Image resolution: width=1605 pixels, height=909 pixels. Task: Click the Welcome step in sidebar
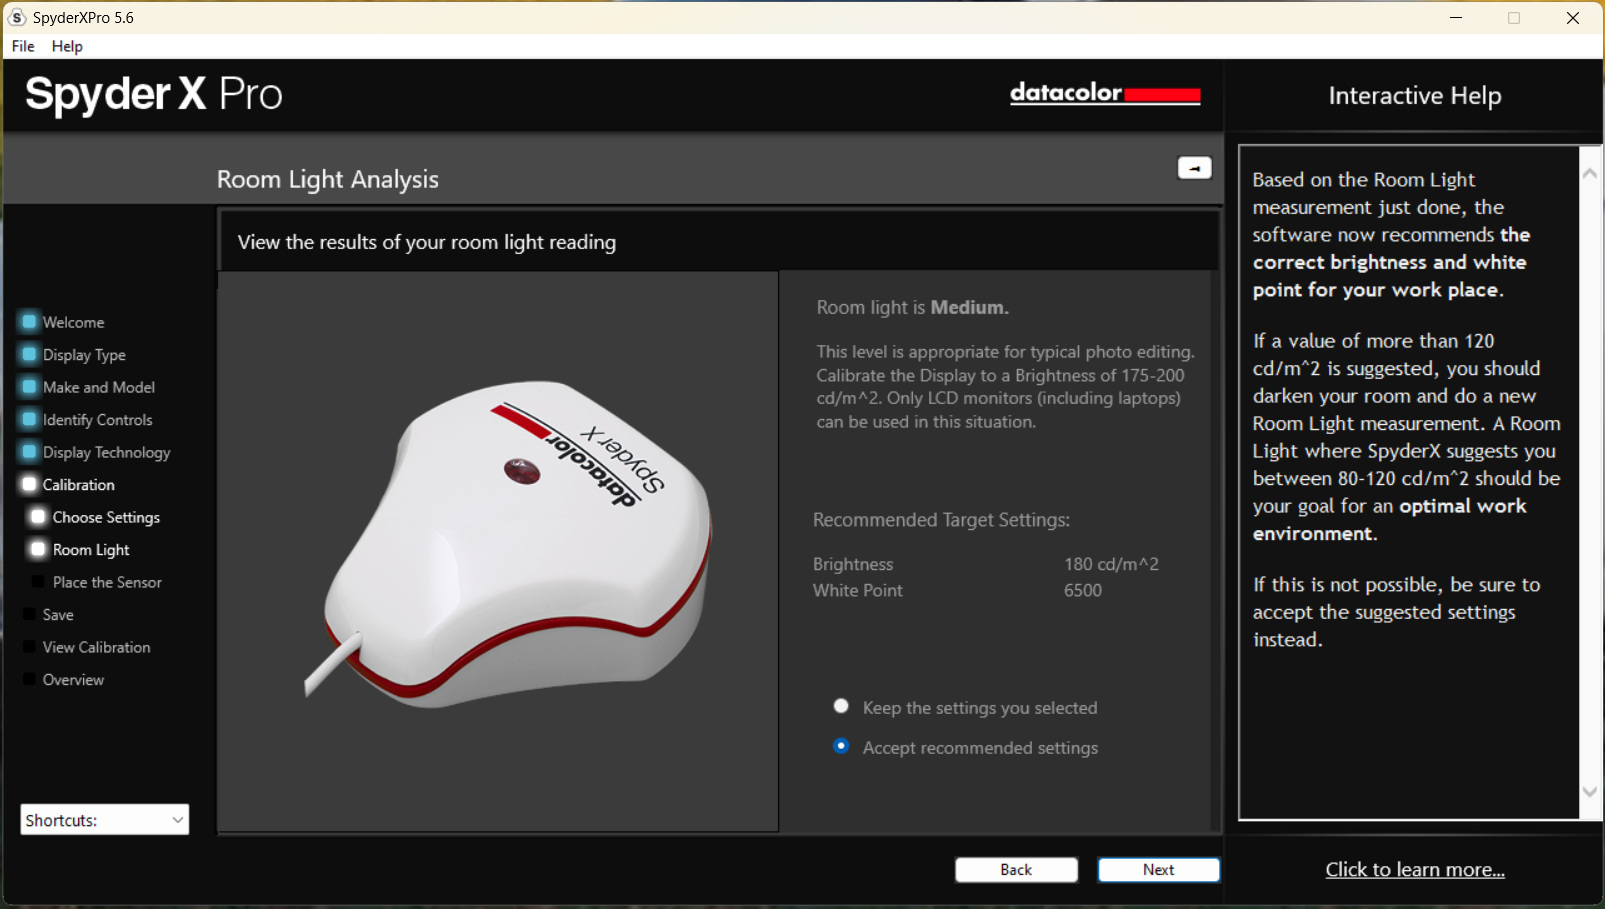pyautogui.click(x=73, y=322)
